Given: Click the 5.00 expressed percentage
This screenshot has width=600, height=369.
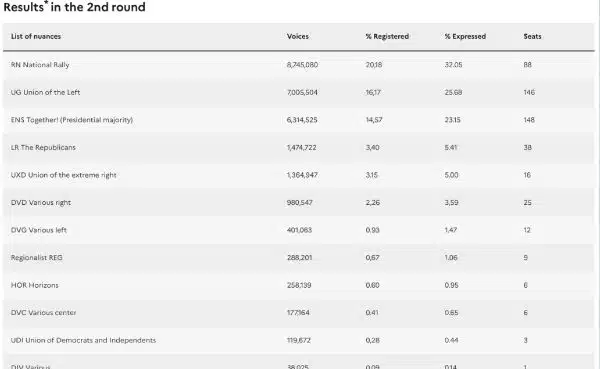Looking at the screenshot, I should point(452,175).
